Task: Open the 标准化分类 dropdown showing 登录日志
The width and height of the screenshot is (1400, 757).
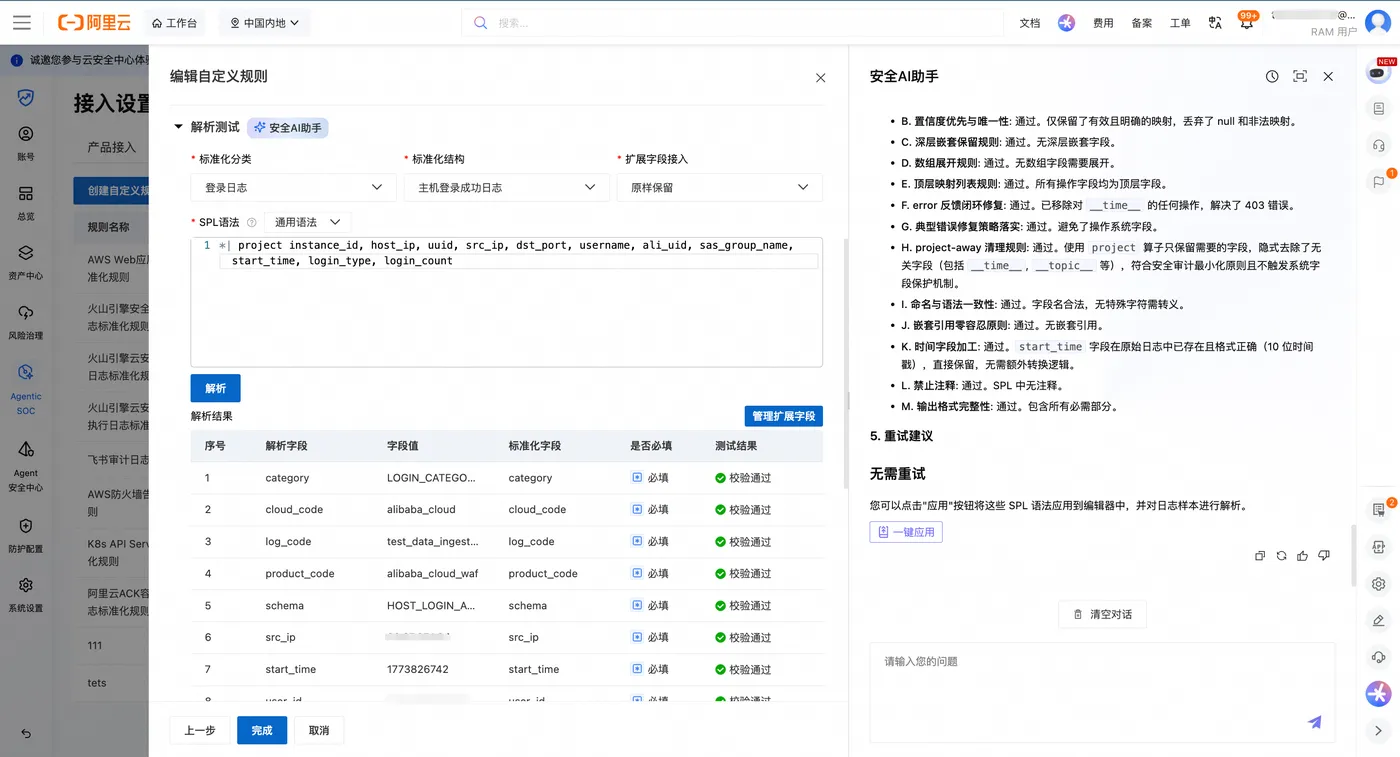Action: coord(293,187)
